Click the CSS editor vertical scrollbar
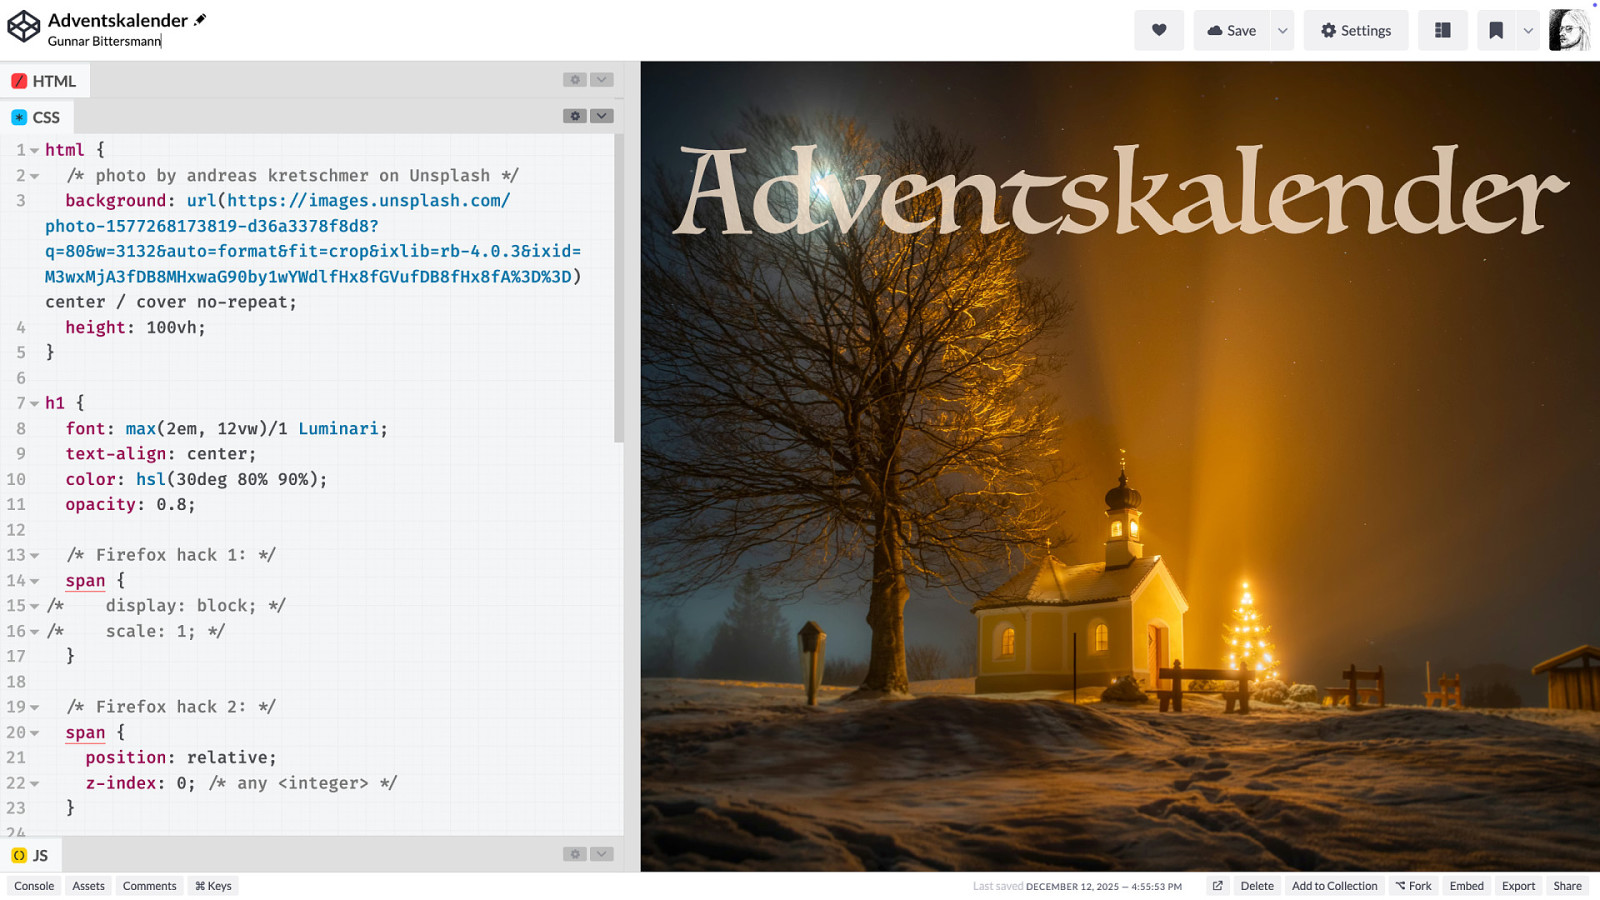 (x=619, y=290)
